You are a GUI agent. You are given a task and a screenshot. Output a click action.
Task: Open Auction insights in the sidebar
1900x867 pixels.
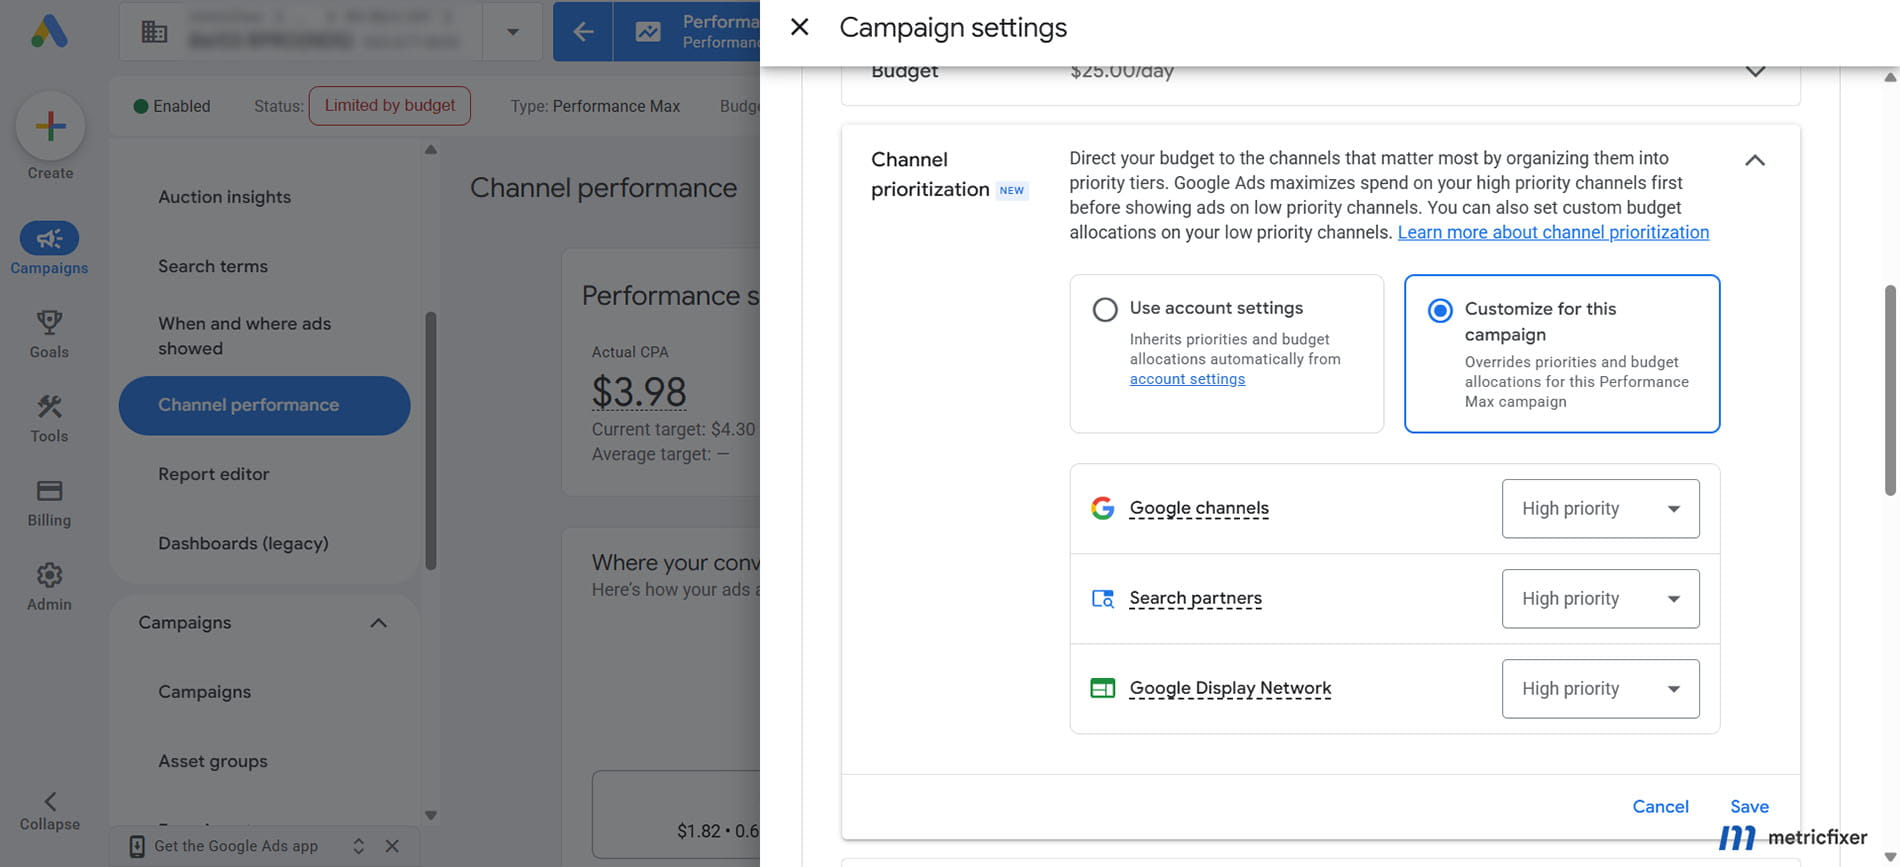225,197
